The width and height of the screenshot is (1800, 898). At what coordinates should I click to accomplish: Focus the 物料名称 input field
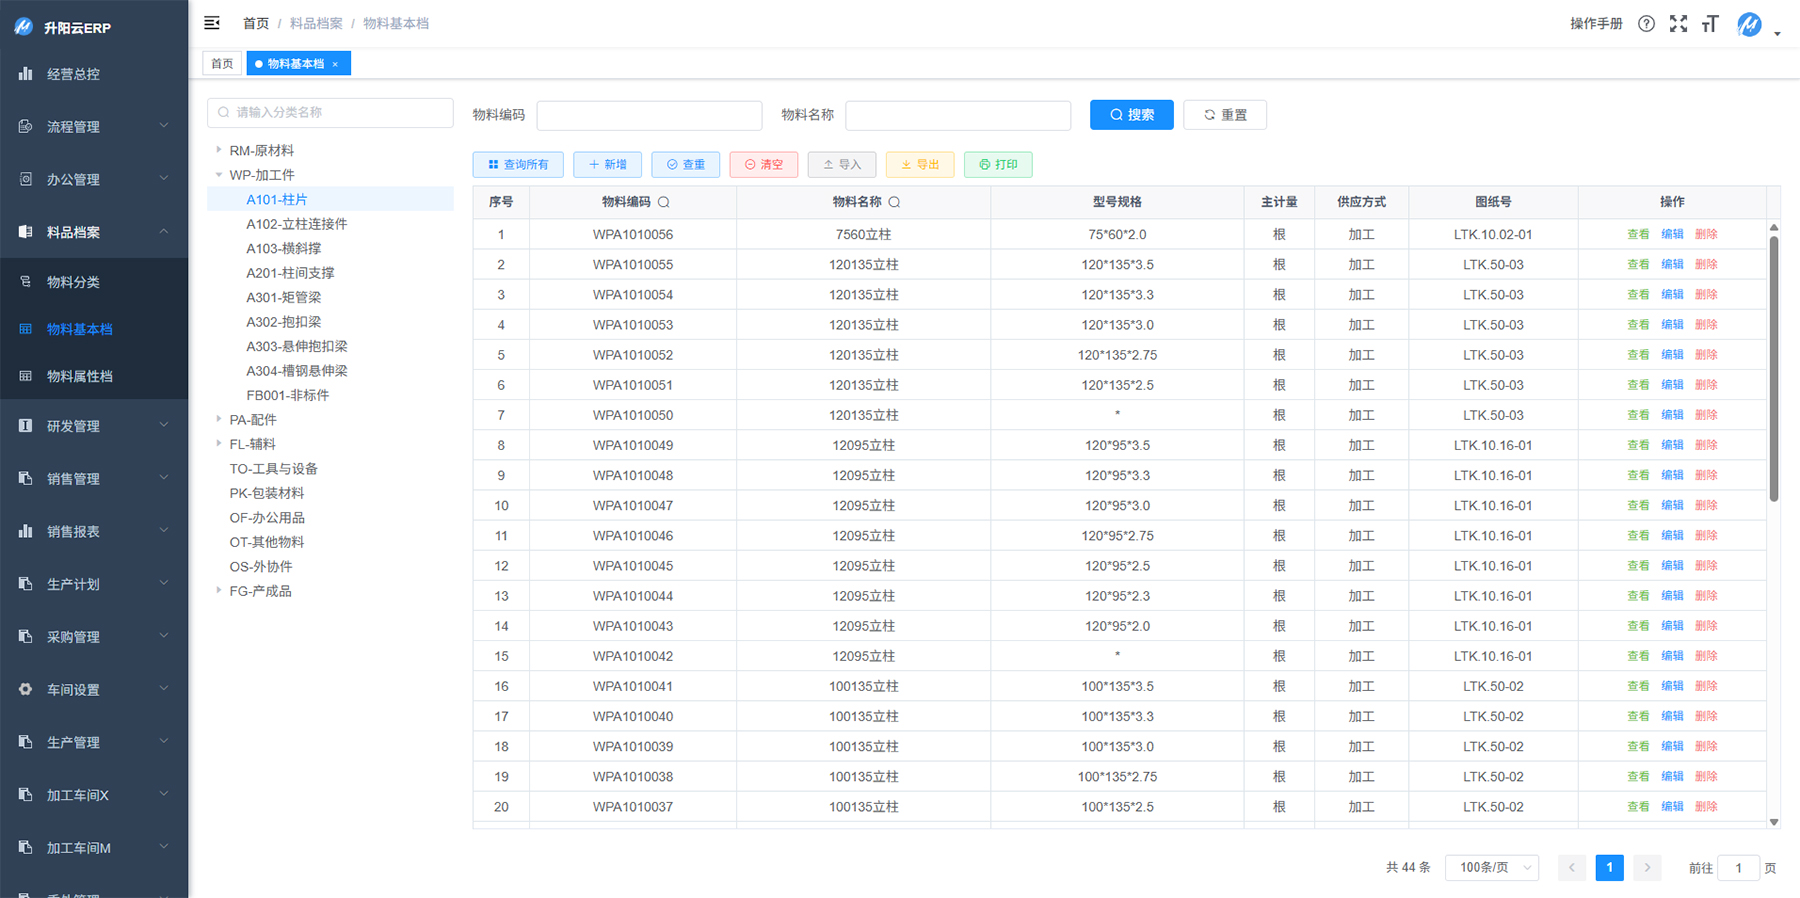click(958, 115)
